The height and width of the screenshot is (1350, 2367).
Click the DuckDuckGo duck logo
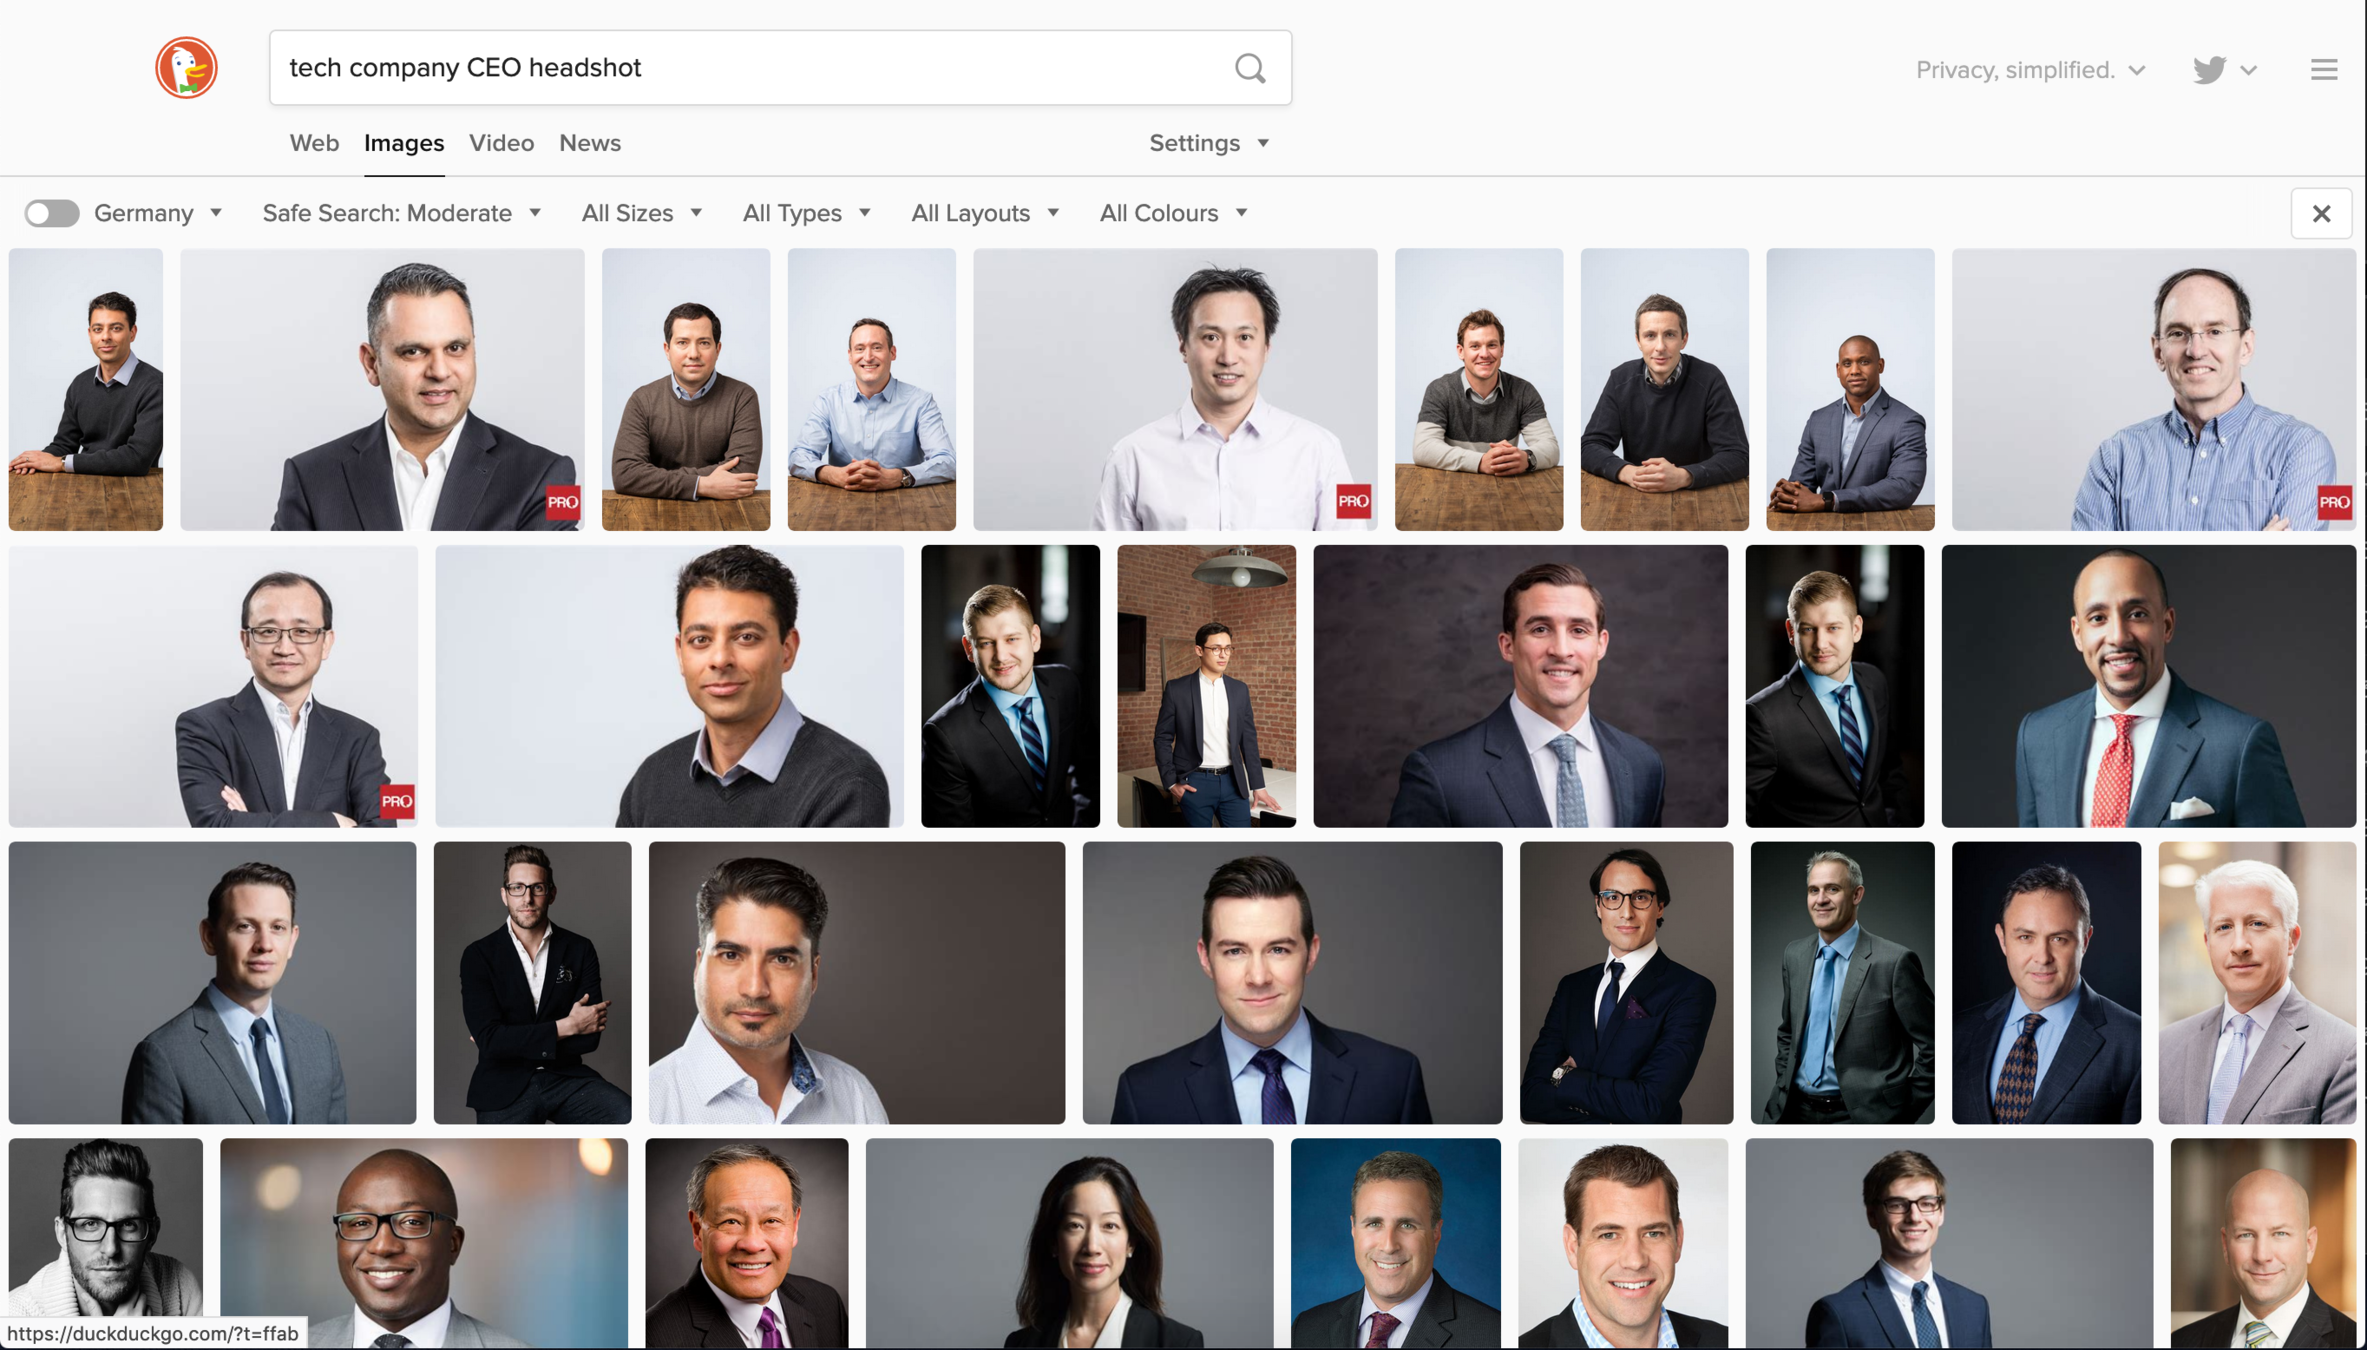click(186, 68)
